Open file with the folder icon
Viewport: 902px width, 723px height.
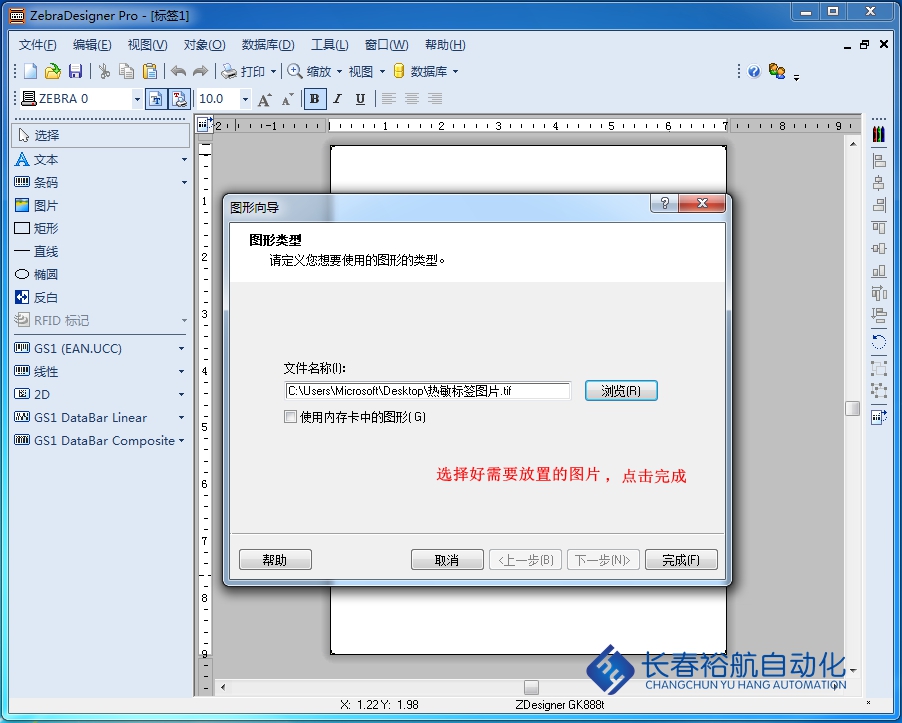click(x=52, y=71)
